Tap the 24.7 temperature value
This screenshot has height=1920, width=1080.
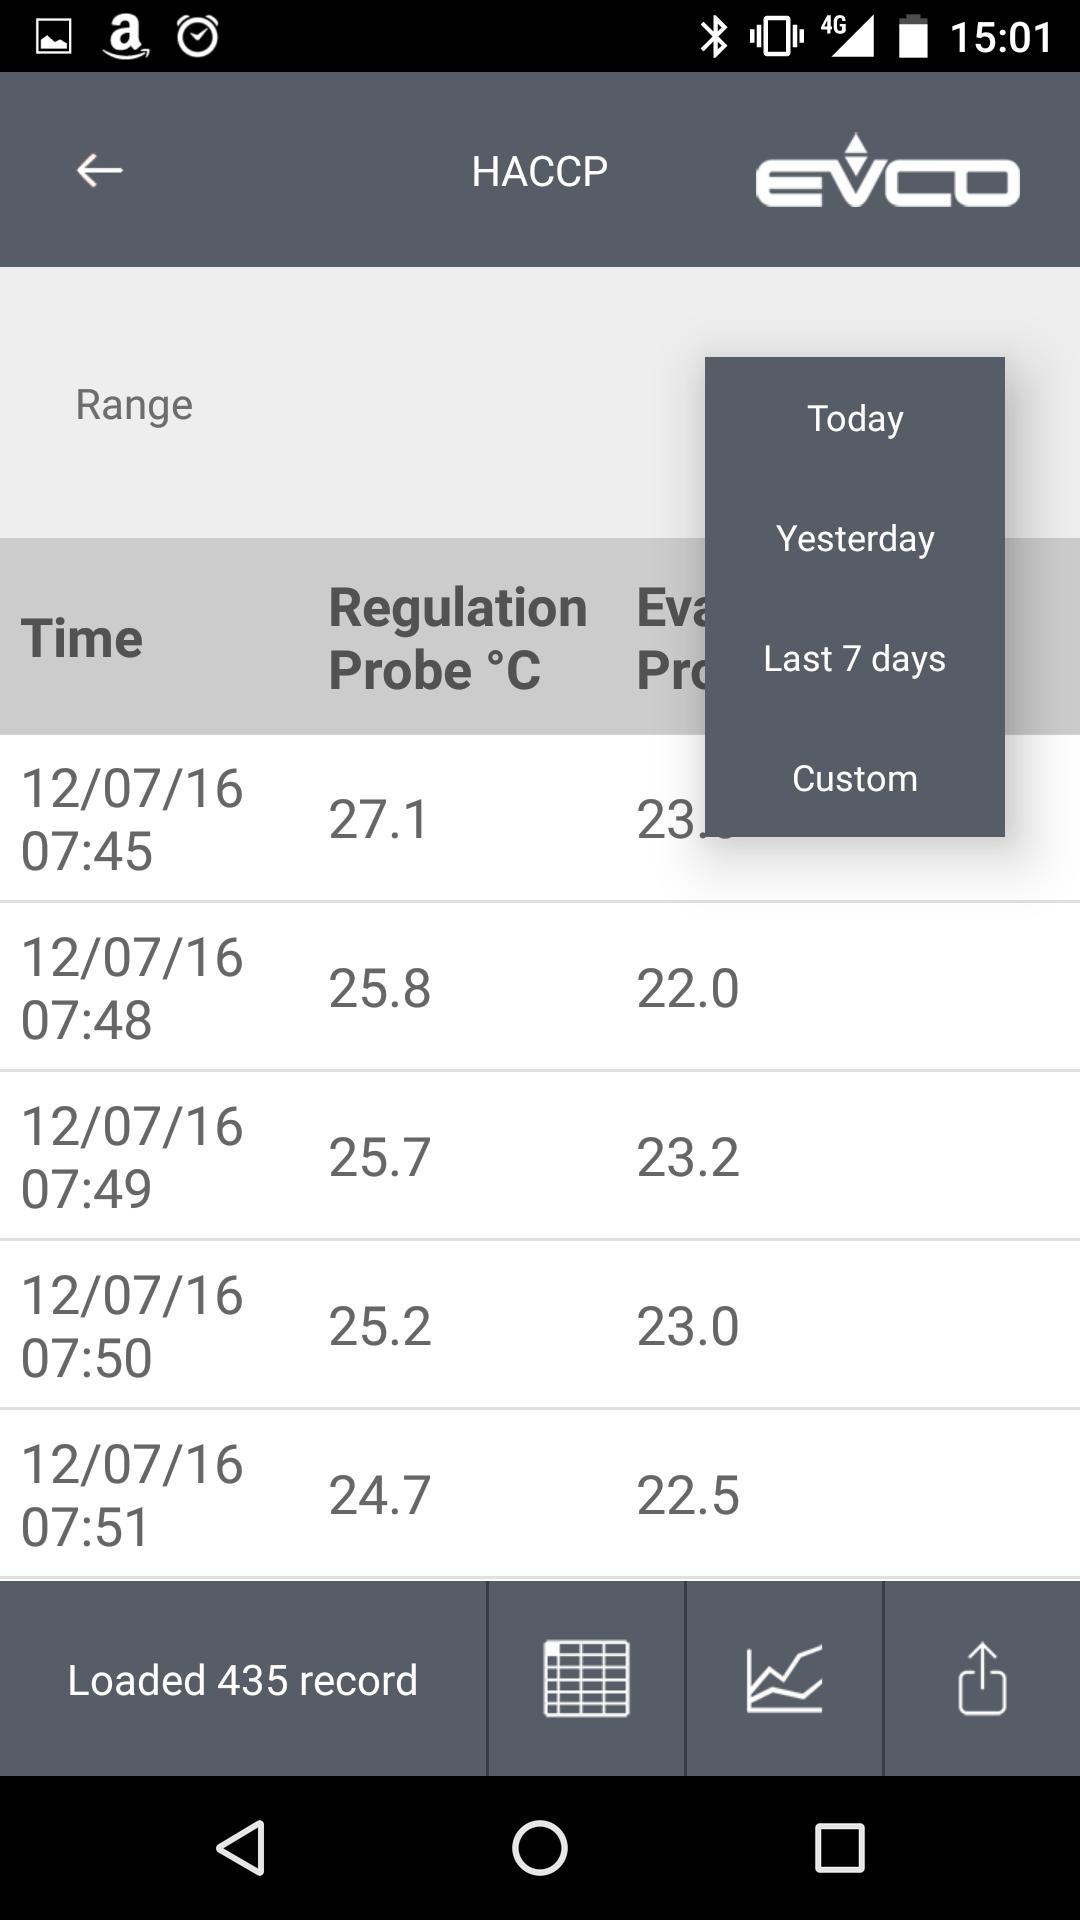point(380,1495)
